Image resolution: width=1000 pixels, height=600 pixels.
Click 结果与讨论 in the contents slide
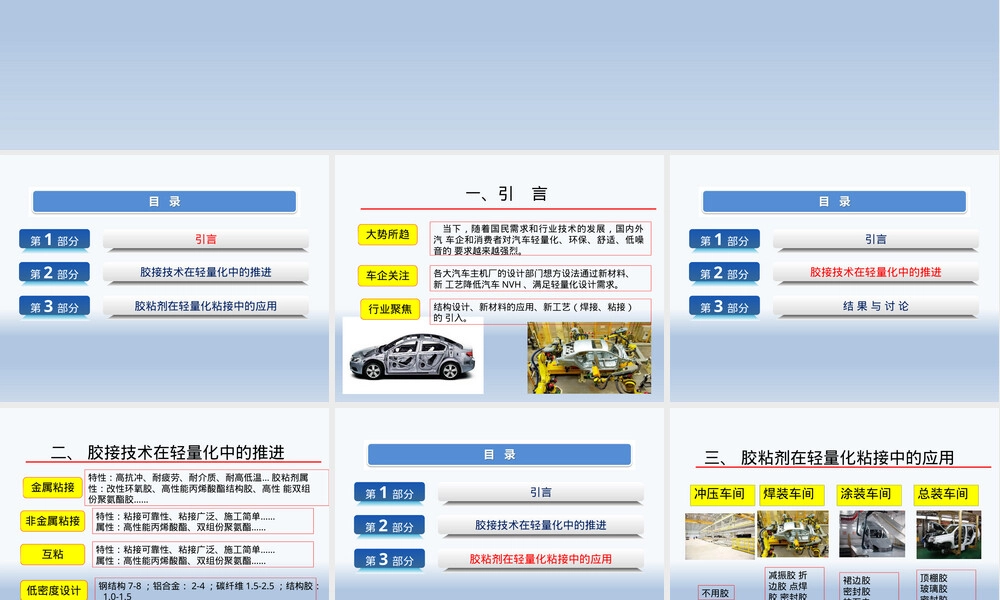click(876, 306)
